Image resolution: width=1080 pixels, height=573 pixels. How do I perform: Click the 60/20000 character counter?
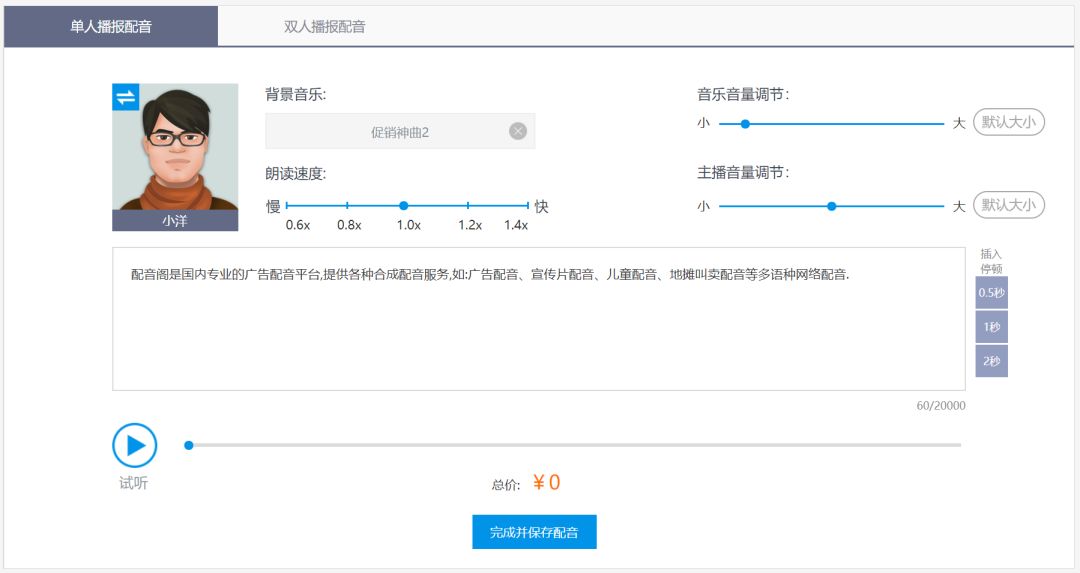[940, 406]
